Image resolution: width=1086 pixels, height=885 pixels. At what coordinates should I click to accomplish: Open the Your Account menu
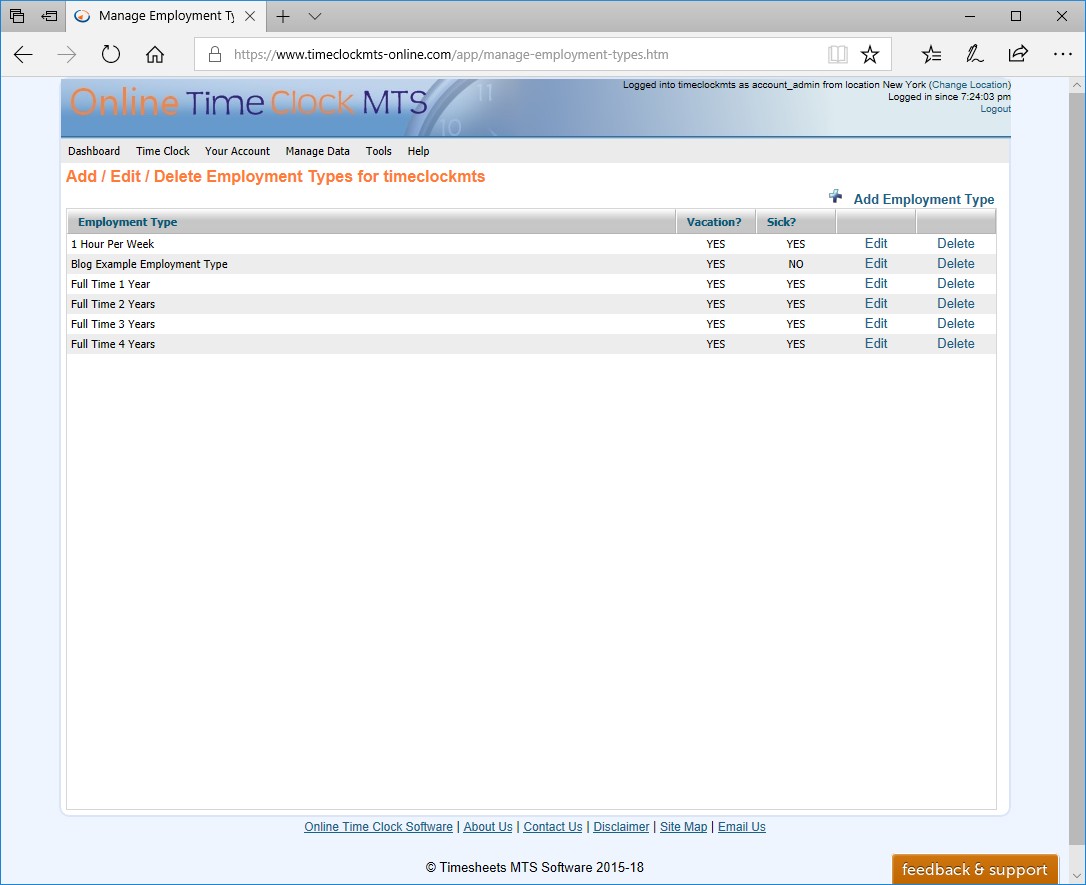click(238, 151)
